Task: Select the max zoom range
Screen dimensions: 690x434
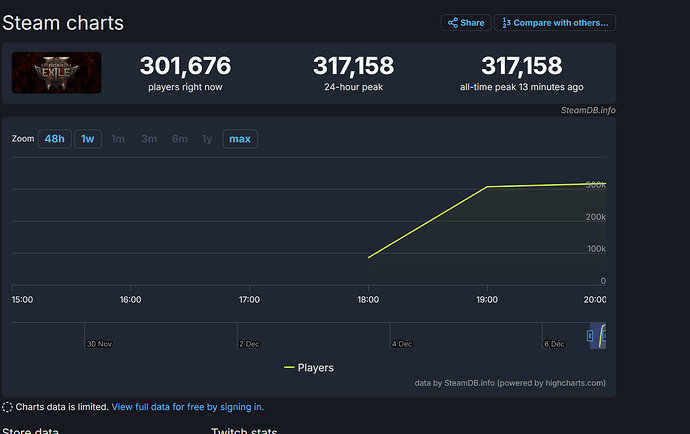Action: 240,139
